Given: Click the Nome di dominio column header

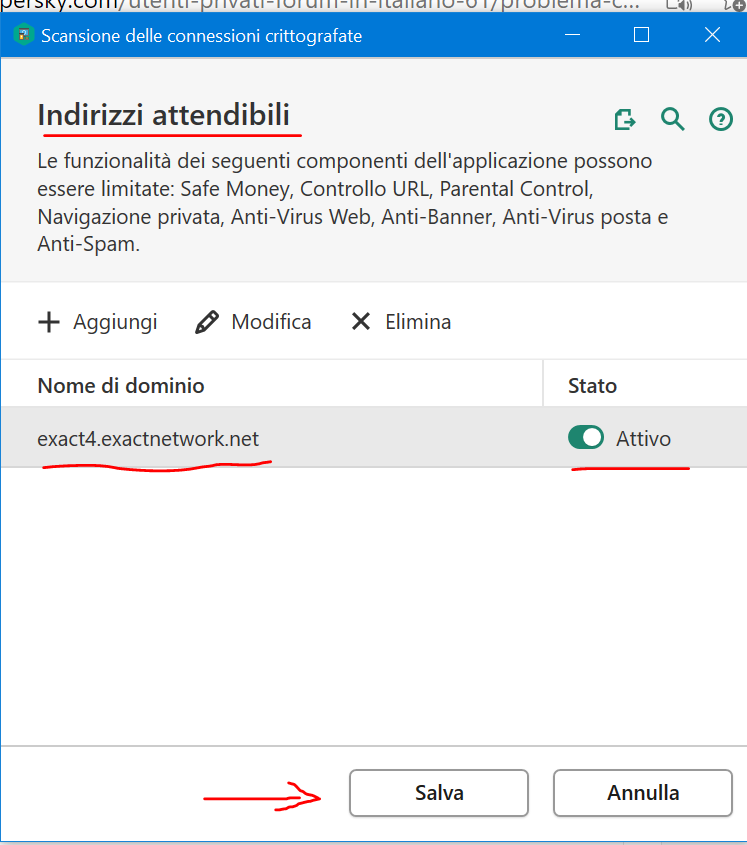Looking at the screenshot, I should click(x=272, y=385).
